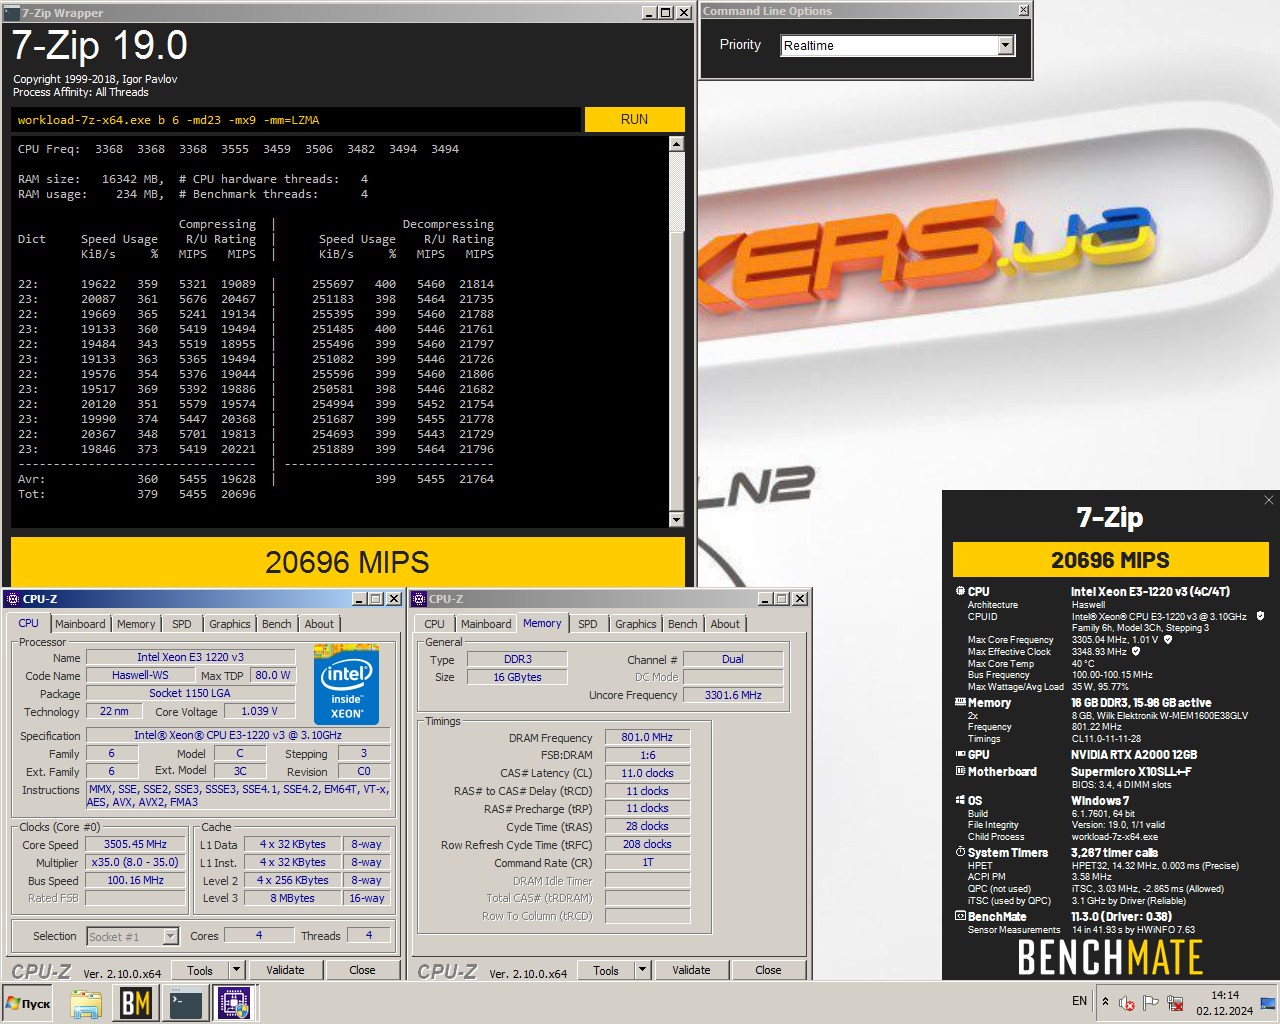Open Bench tab in CPU-Z Processor window
The height and width of the screenshot is (1024, 1280).
[x=277, y=624]
